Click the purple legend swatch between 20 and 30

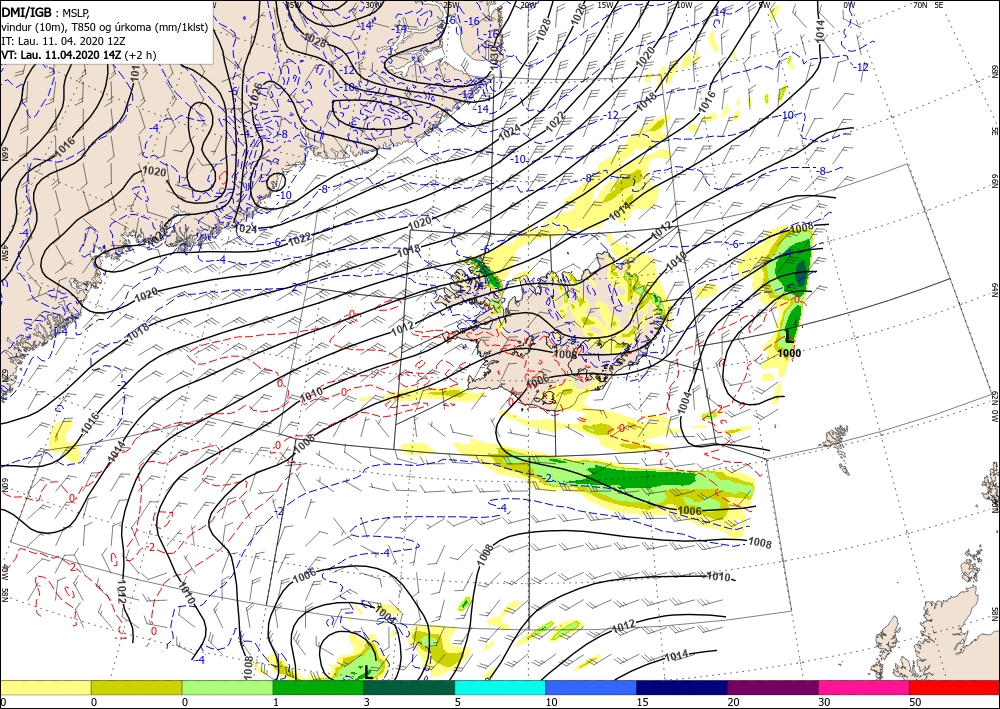click(772, 687)
